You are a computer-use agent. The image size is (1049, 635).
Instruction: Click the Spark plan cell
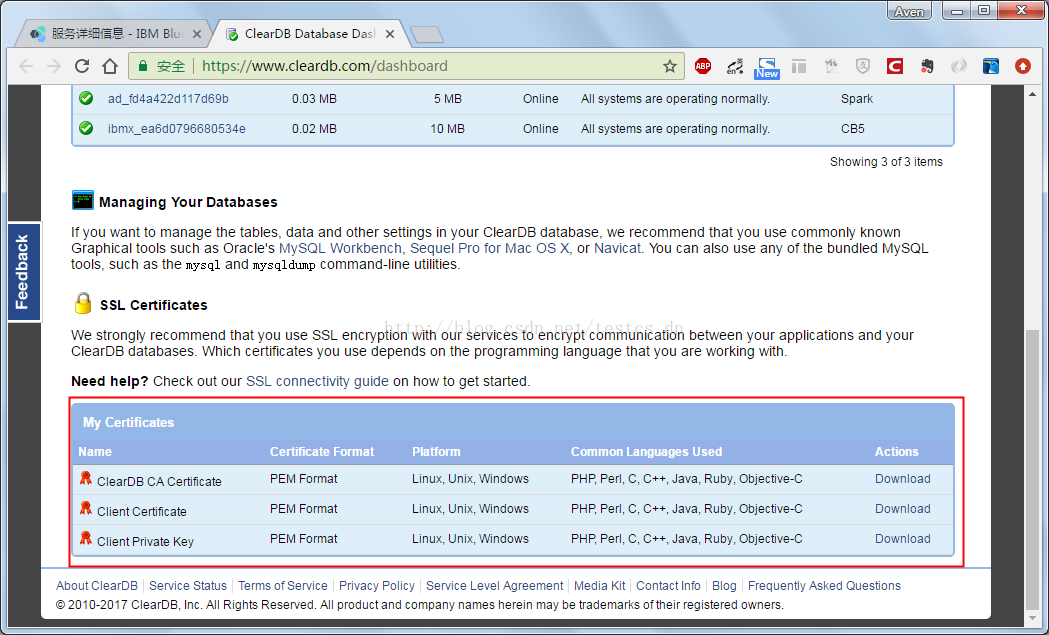tap(857, 99)
